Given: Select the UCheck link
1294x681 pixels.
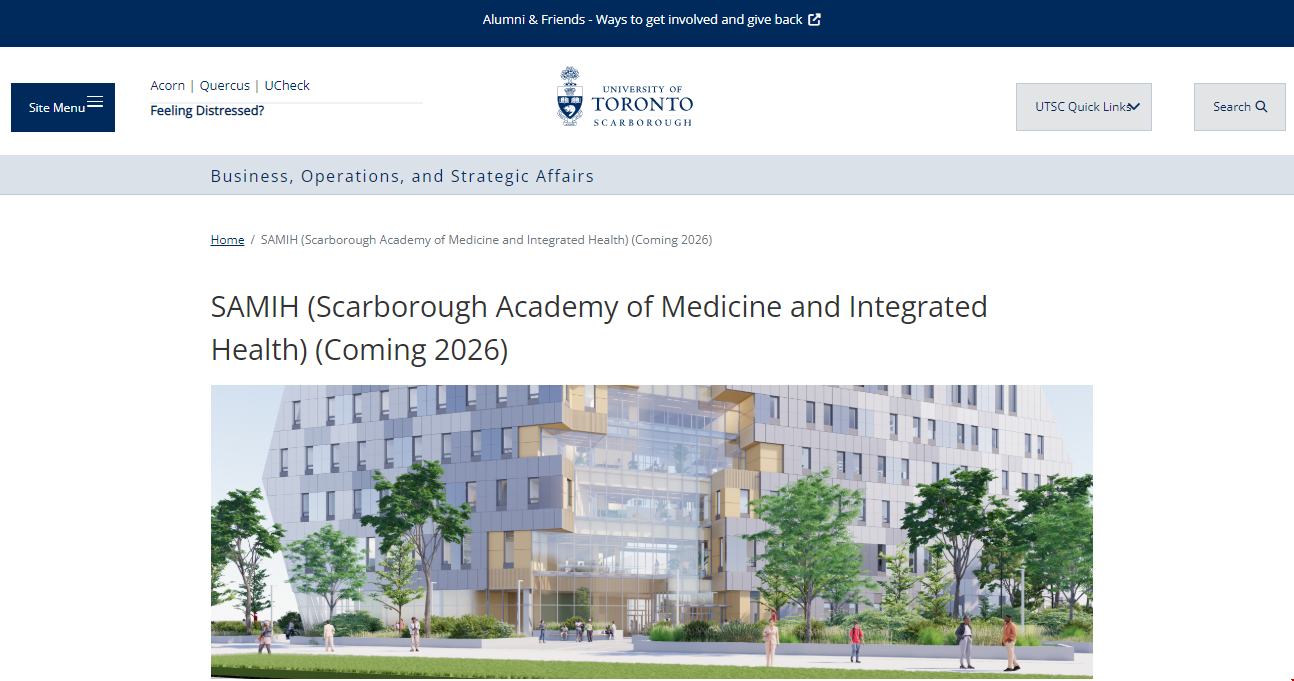Looking at the screenshot, I should click(x=287, y=86).
